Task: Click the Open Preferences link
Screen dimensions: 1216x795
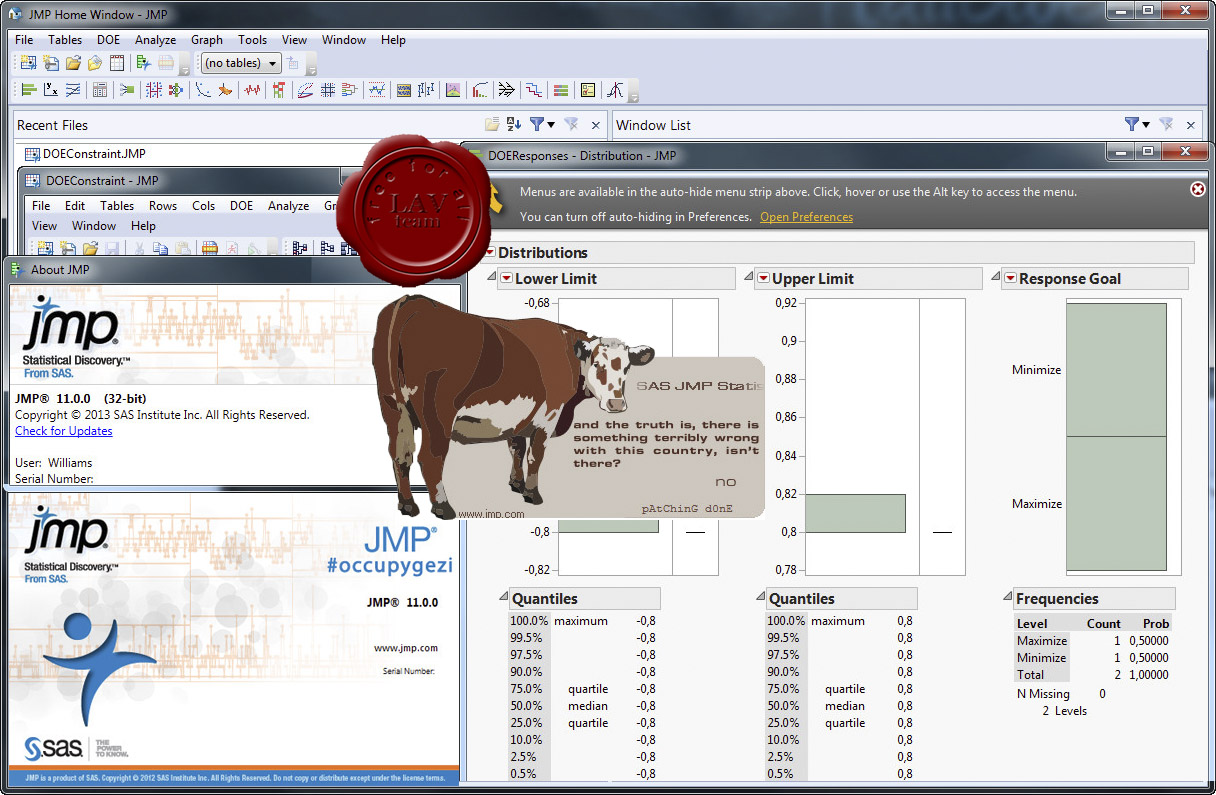Action: pos(806,217)
